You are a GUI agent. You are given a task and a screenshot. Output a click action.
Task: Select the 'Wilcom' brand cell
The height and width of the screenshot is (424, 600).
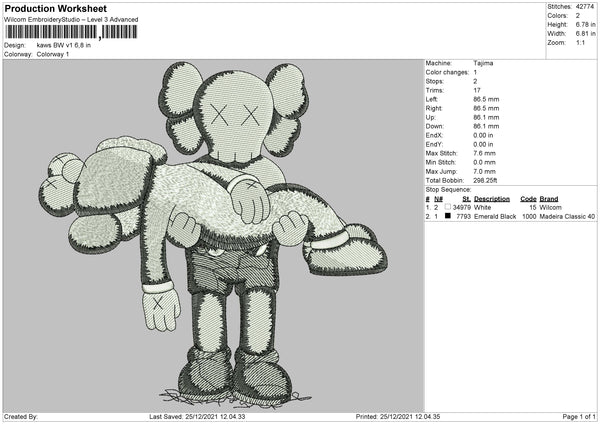click(550, 207)
